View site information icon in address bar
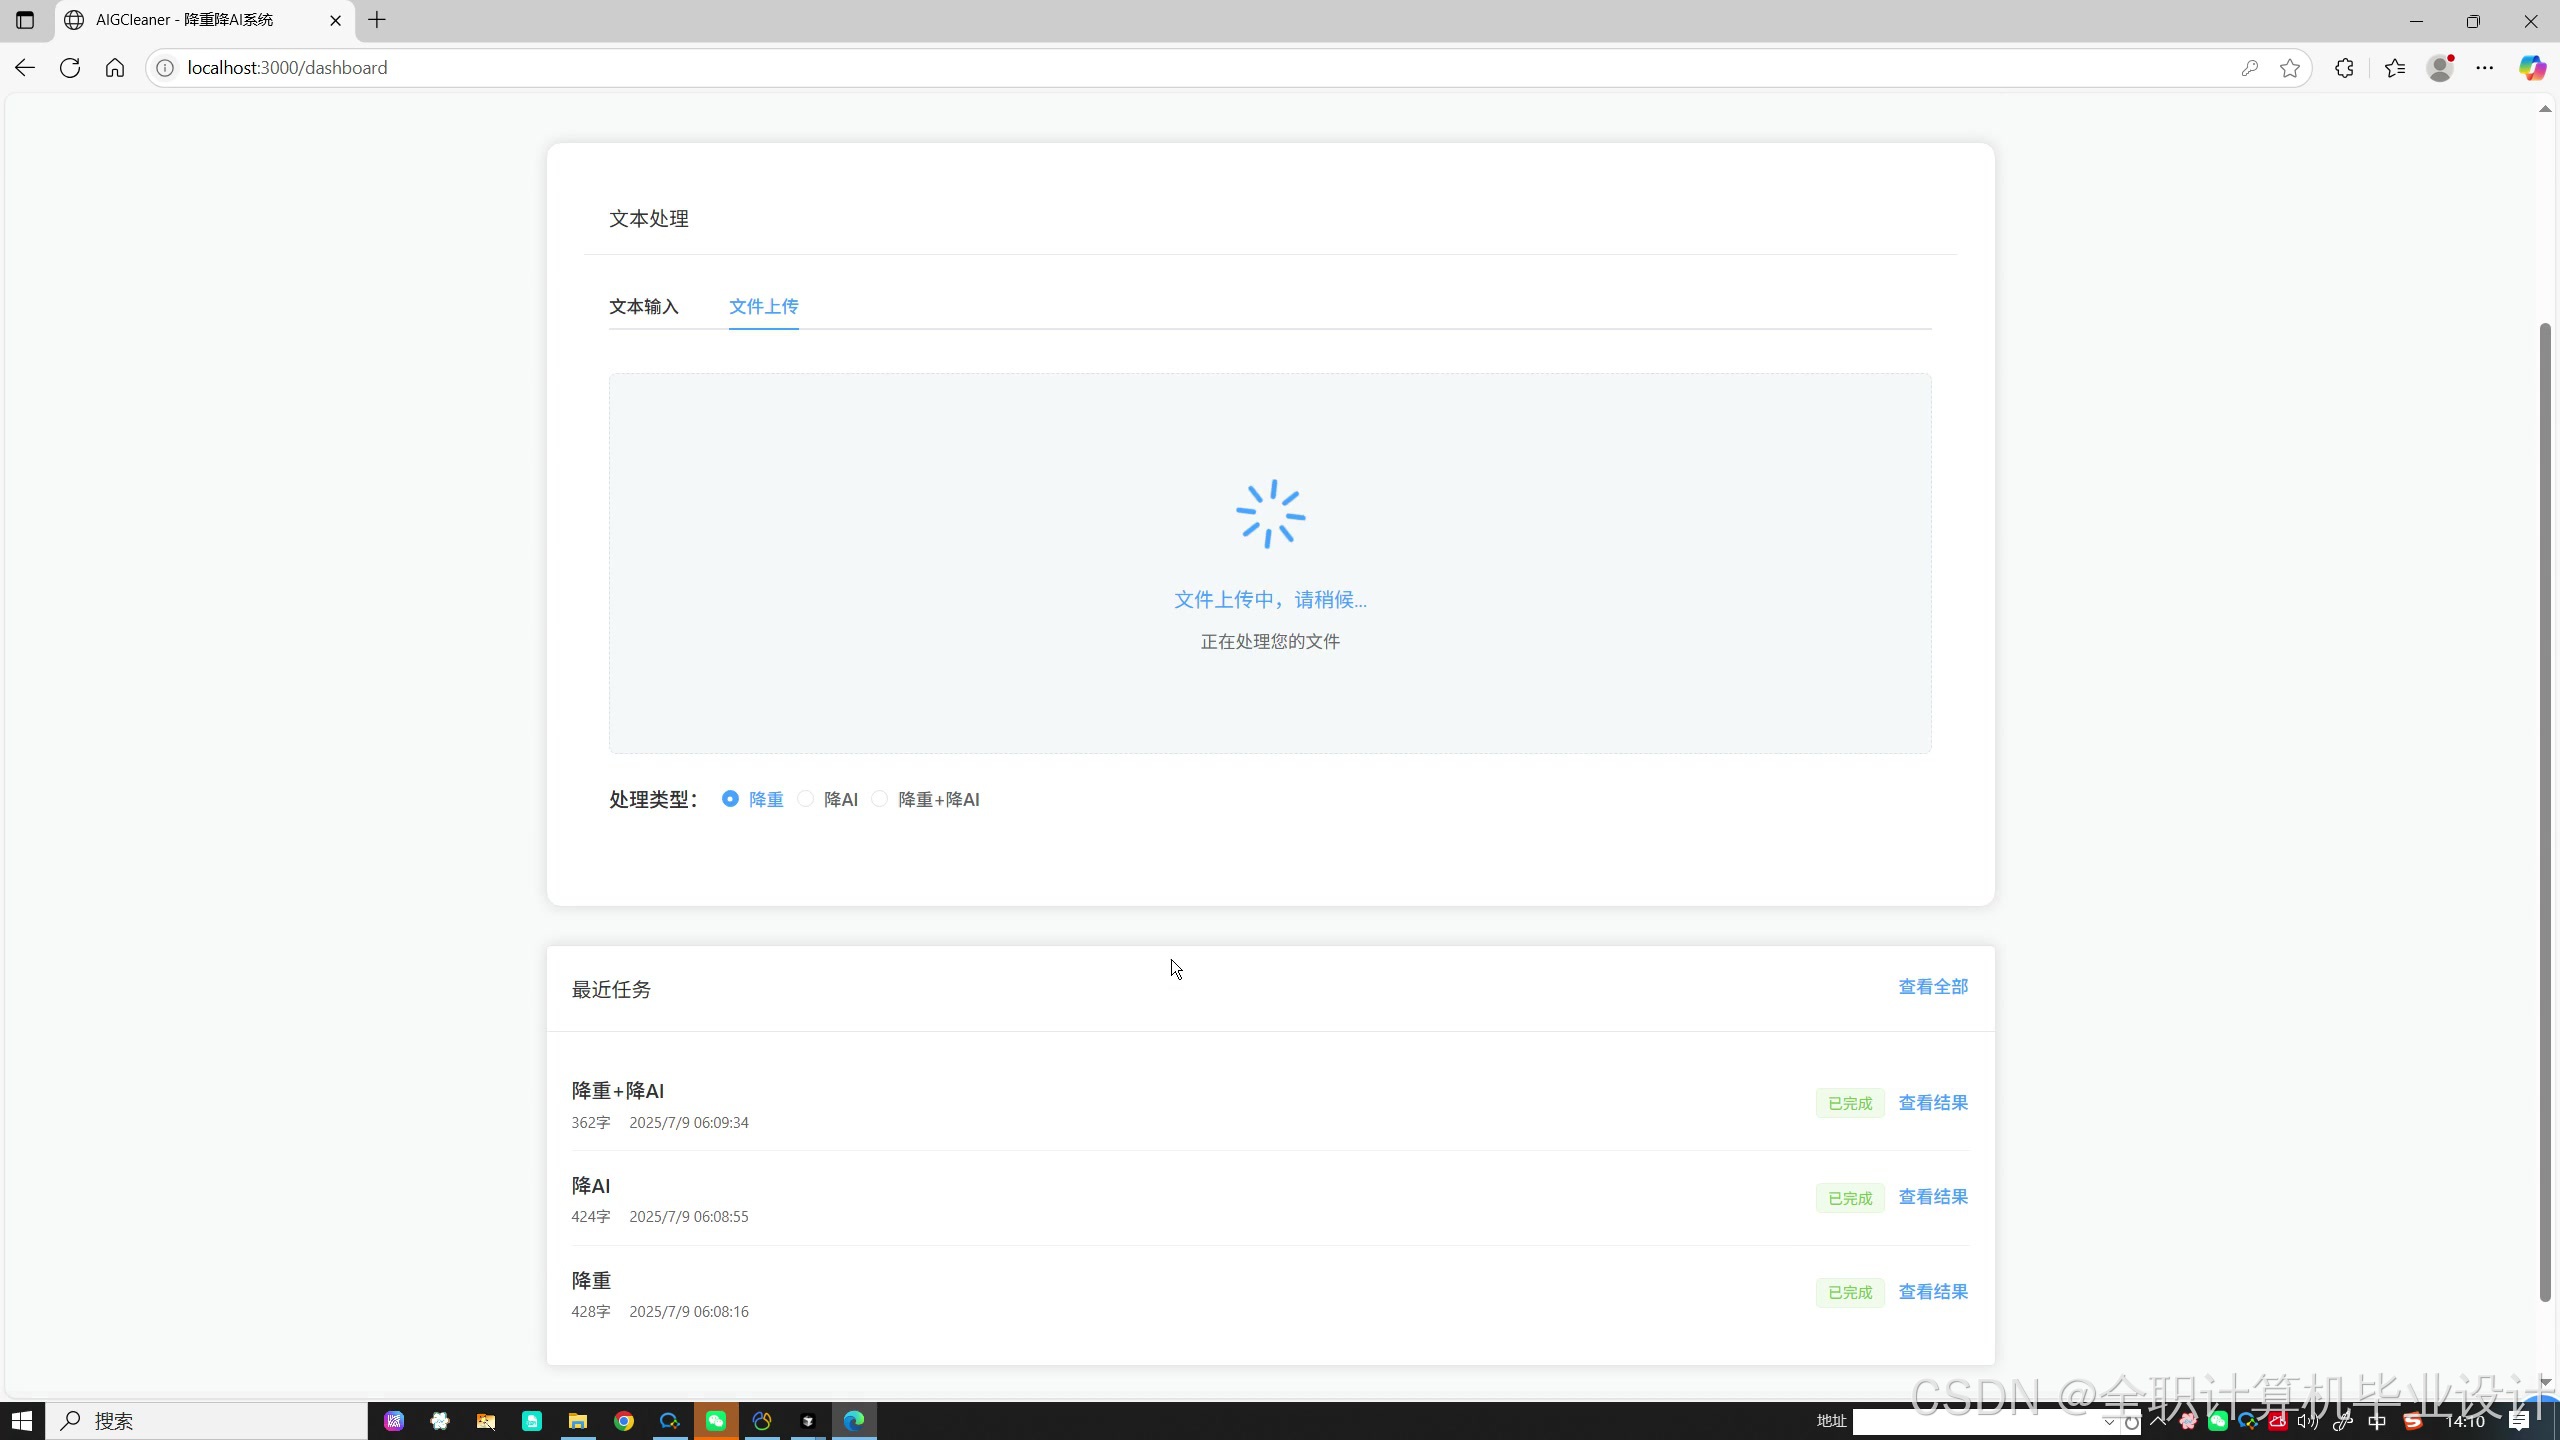 click(165, 68)
